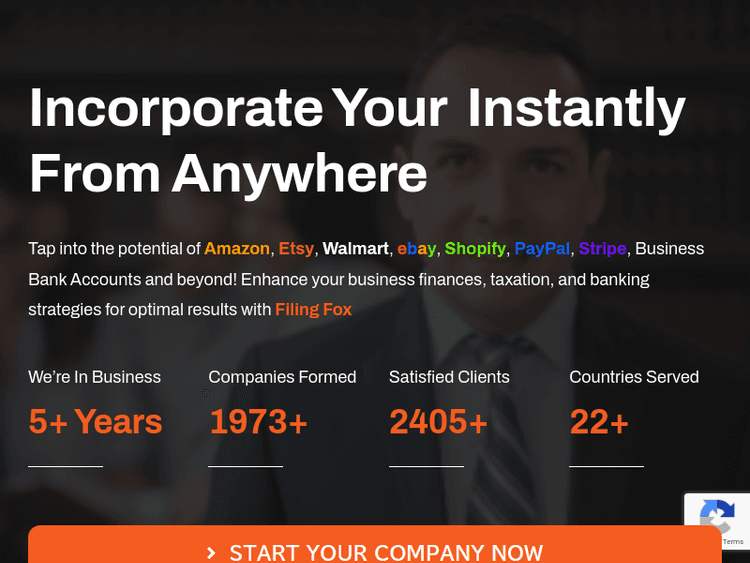This screenshot has height=563, width=750.
Task: Click the orange Filing Fox name
Action: 314,309
